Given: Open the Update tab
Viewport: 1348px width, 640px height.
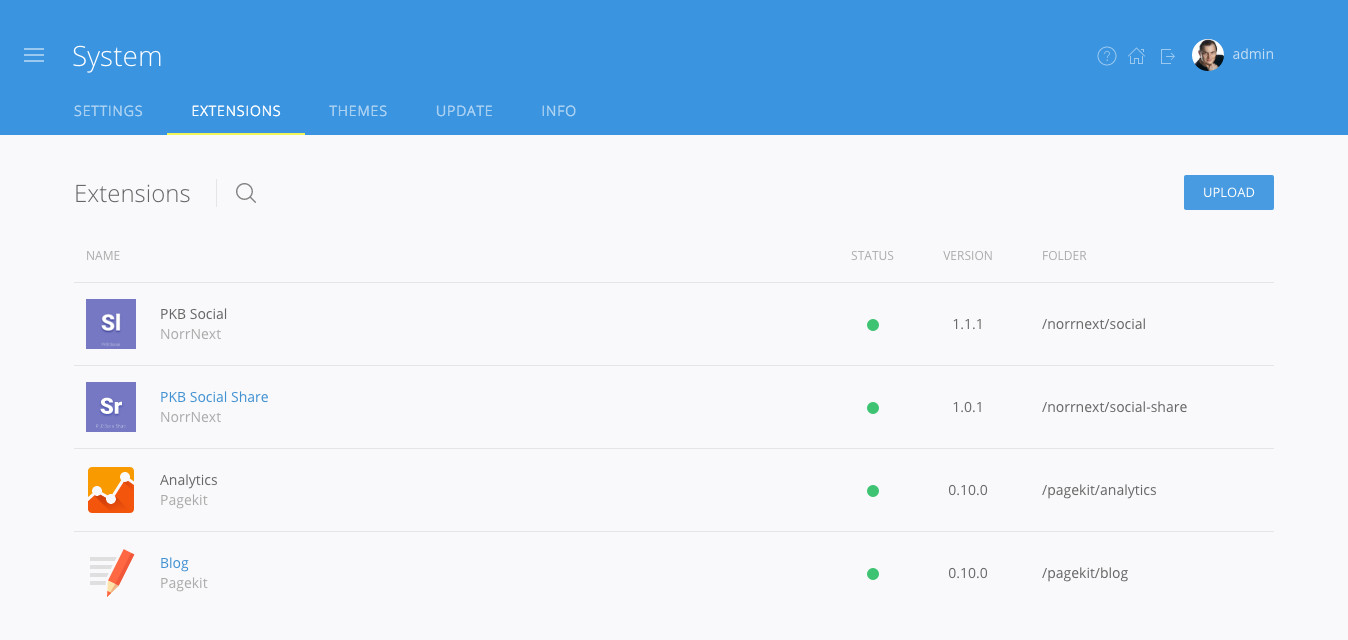Looking at the screenshot, I should (464, 111).
